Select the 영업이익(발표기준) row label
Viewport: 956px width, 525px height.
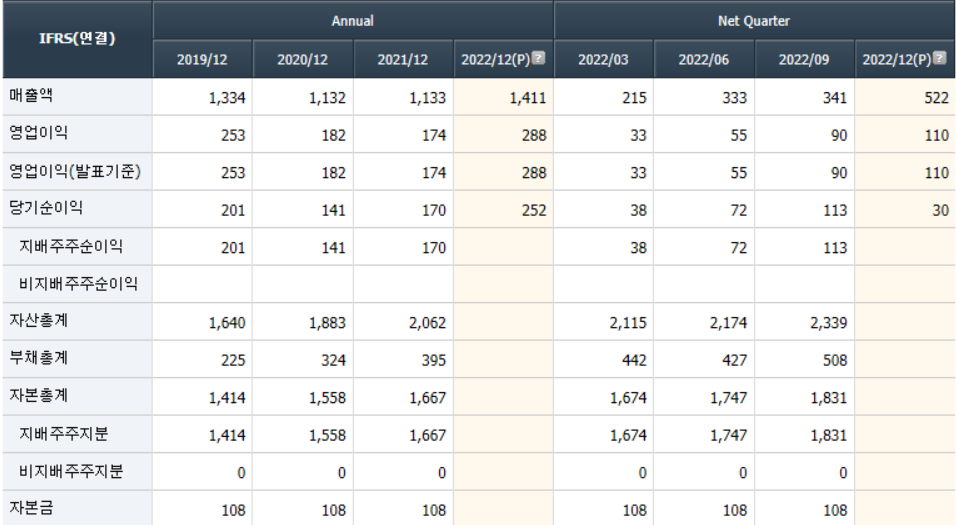(x=75, y=171)
